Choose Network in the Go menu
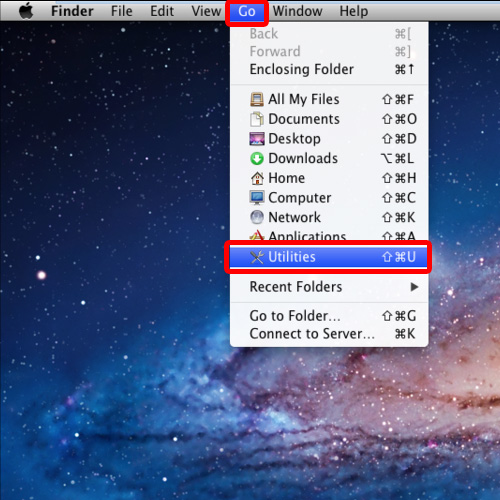The image size is (500, 500). click(329, 217)
